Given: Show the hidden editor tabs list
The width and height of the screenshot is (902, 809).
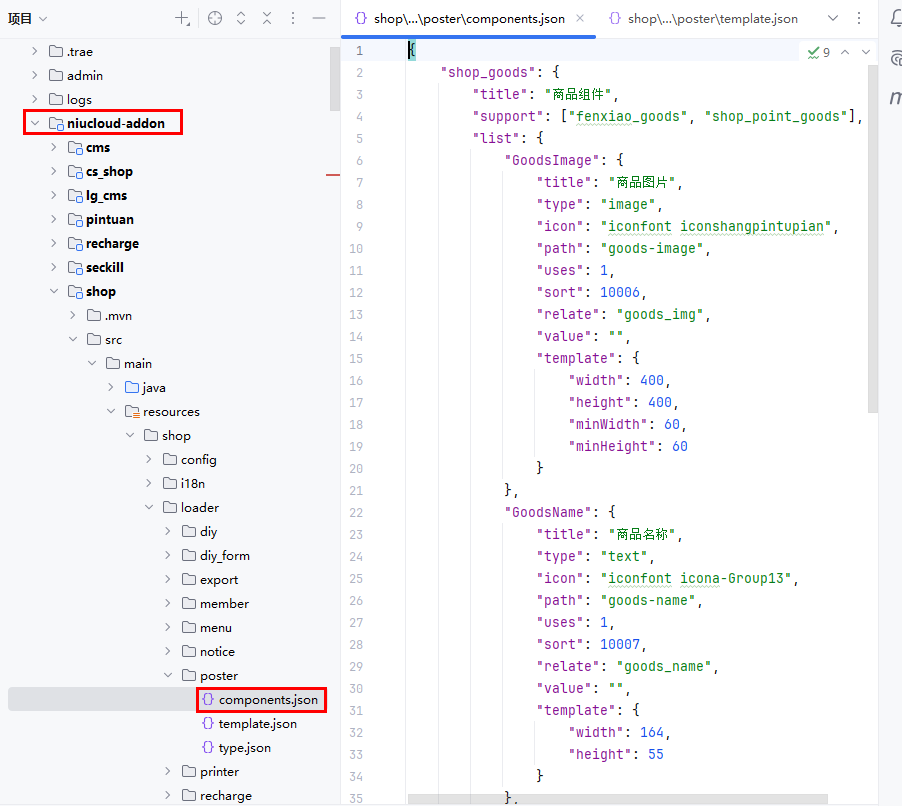Looking at the screenshot, I should (834, 18).
